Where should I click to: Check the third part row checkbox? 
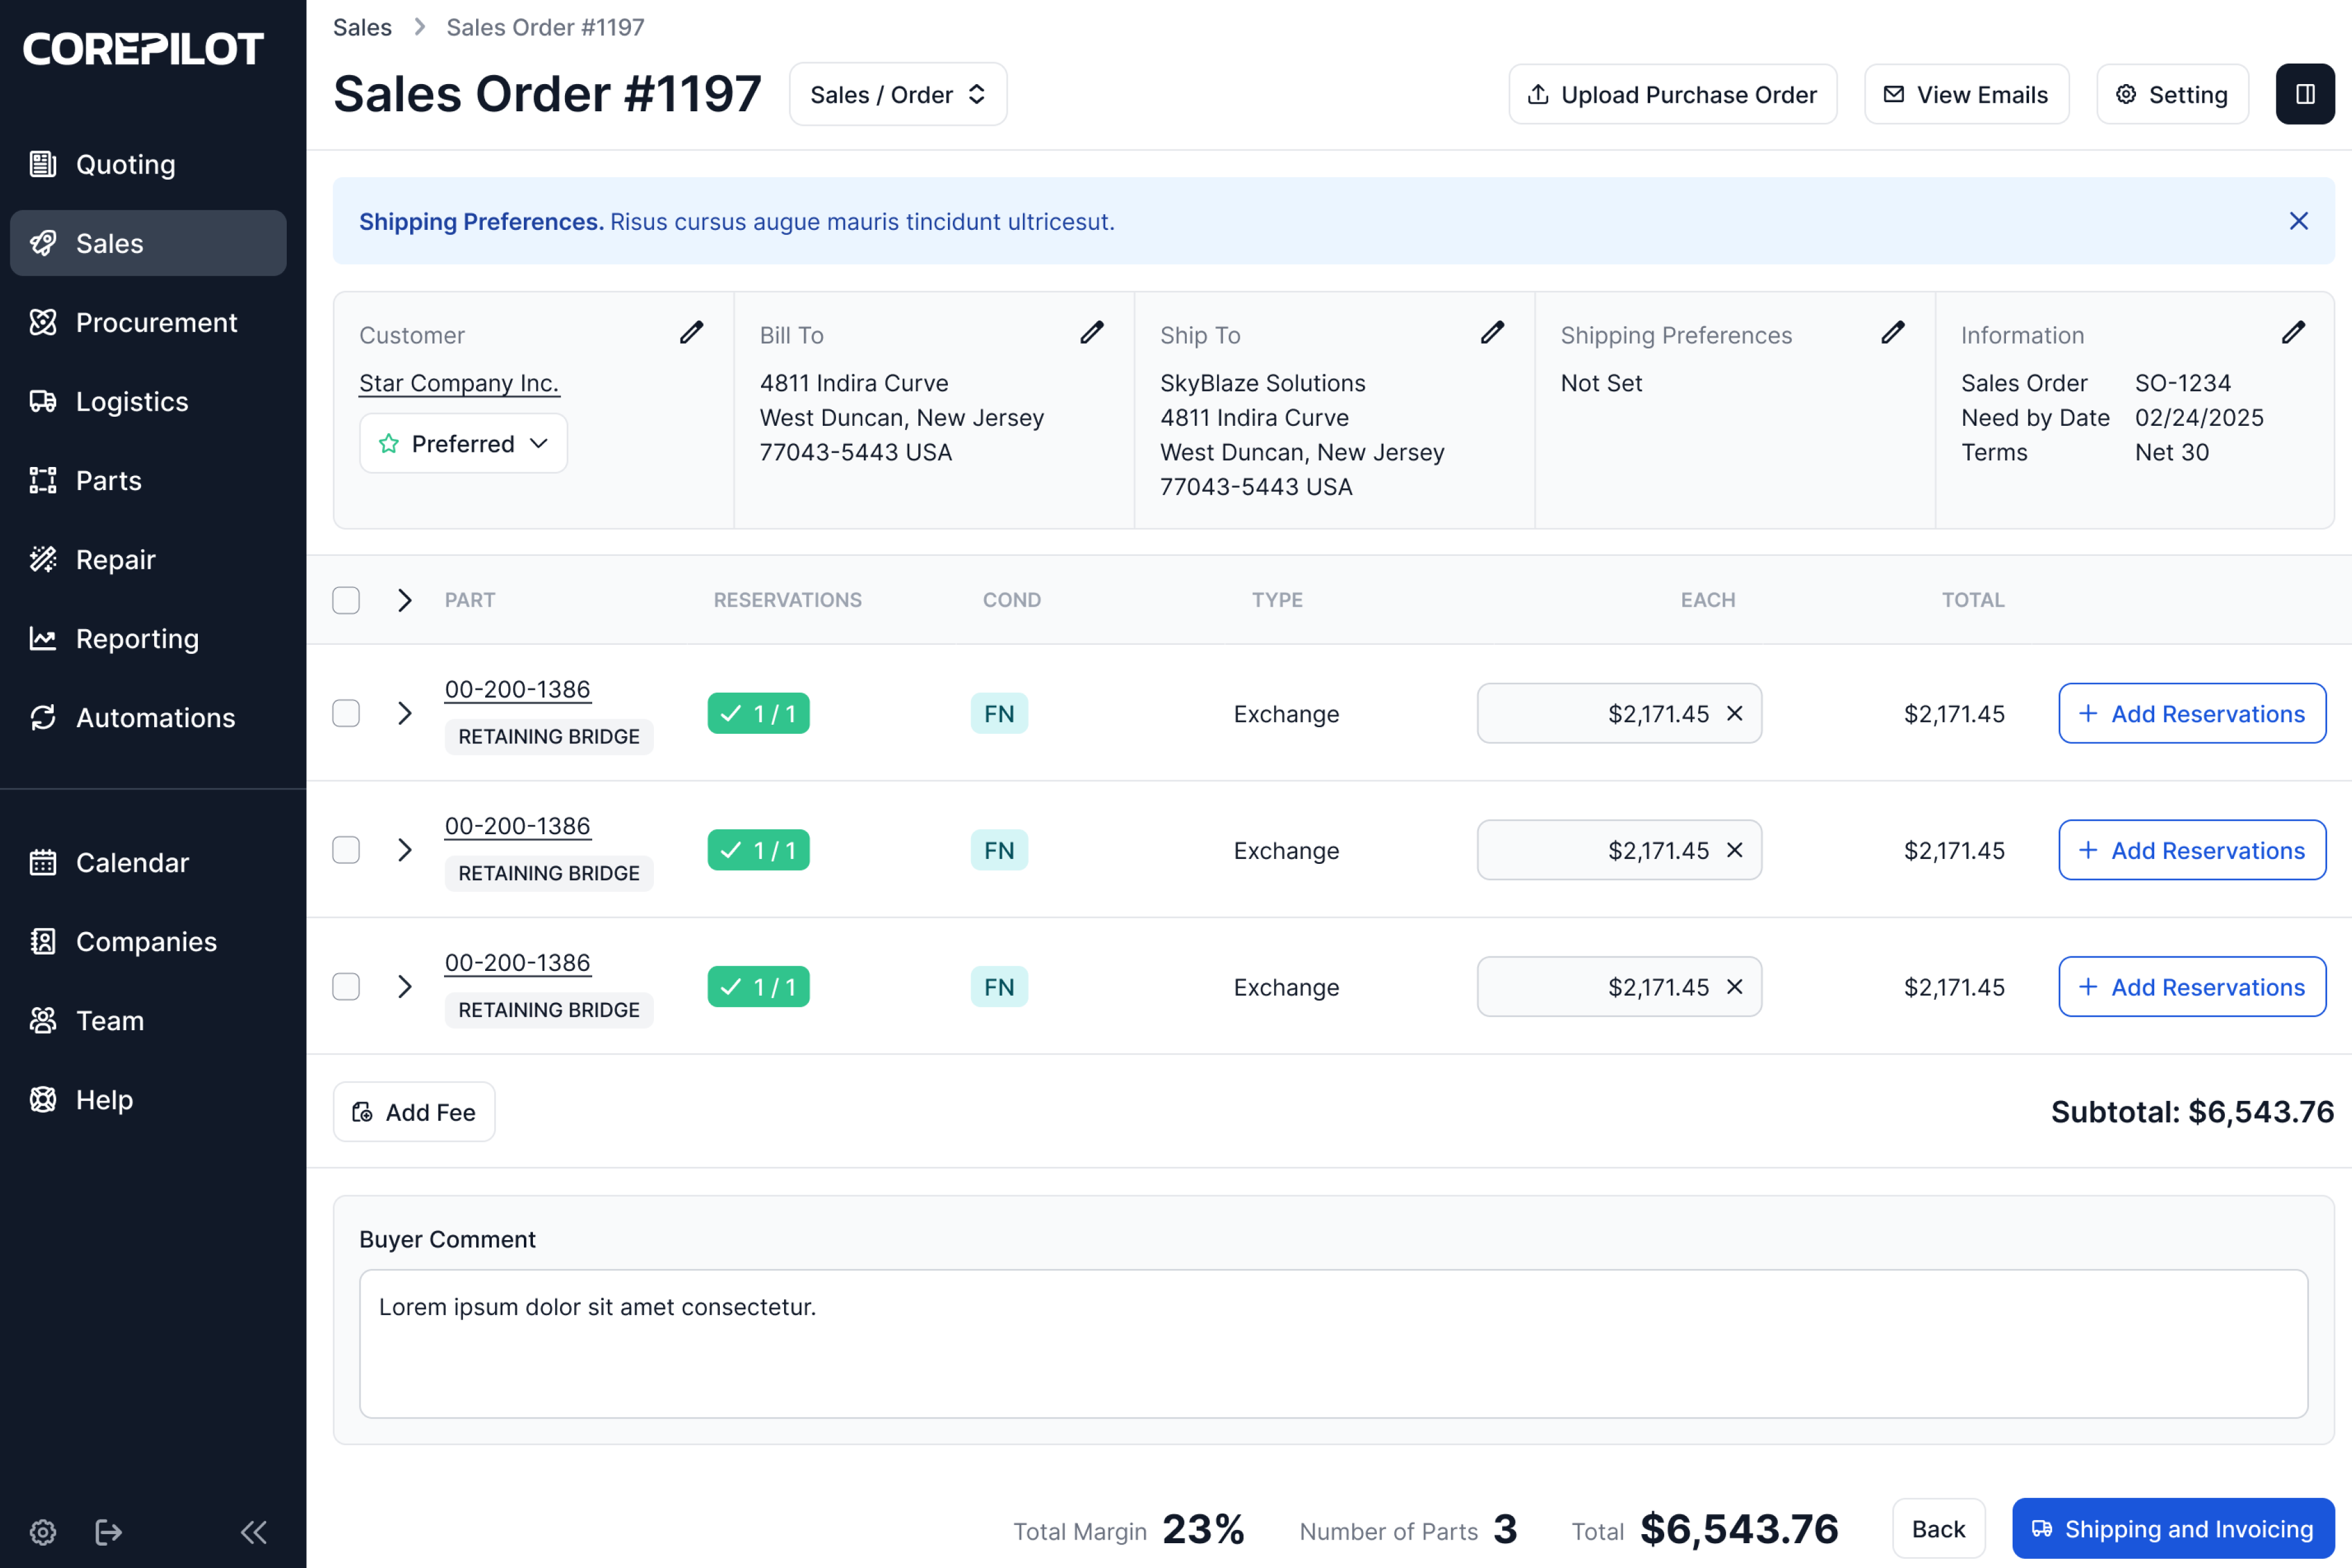(346, 986)
